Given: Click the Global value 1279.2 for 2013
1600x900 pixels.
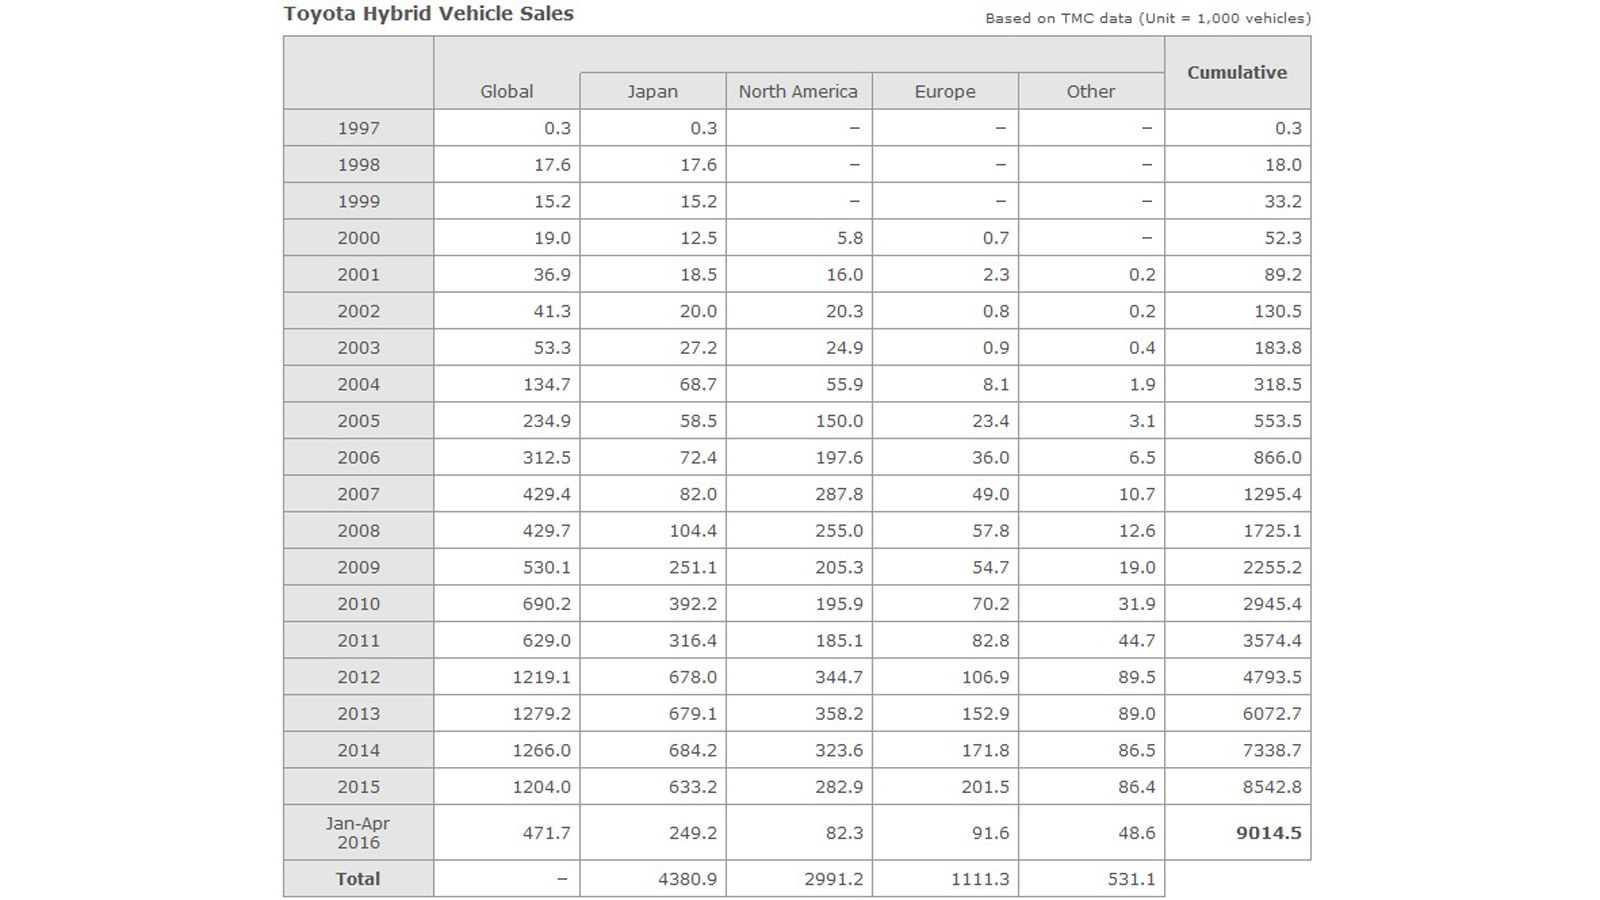Looking at the screenshot, I should pos(542,714).
